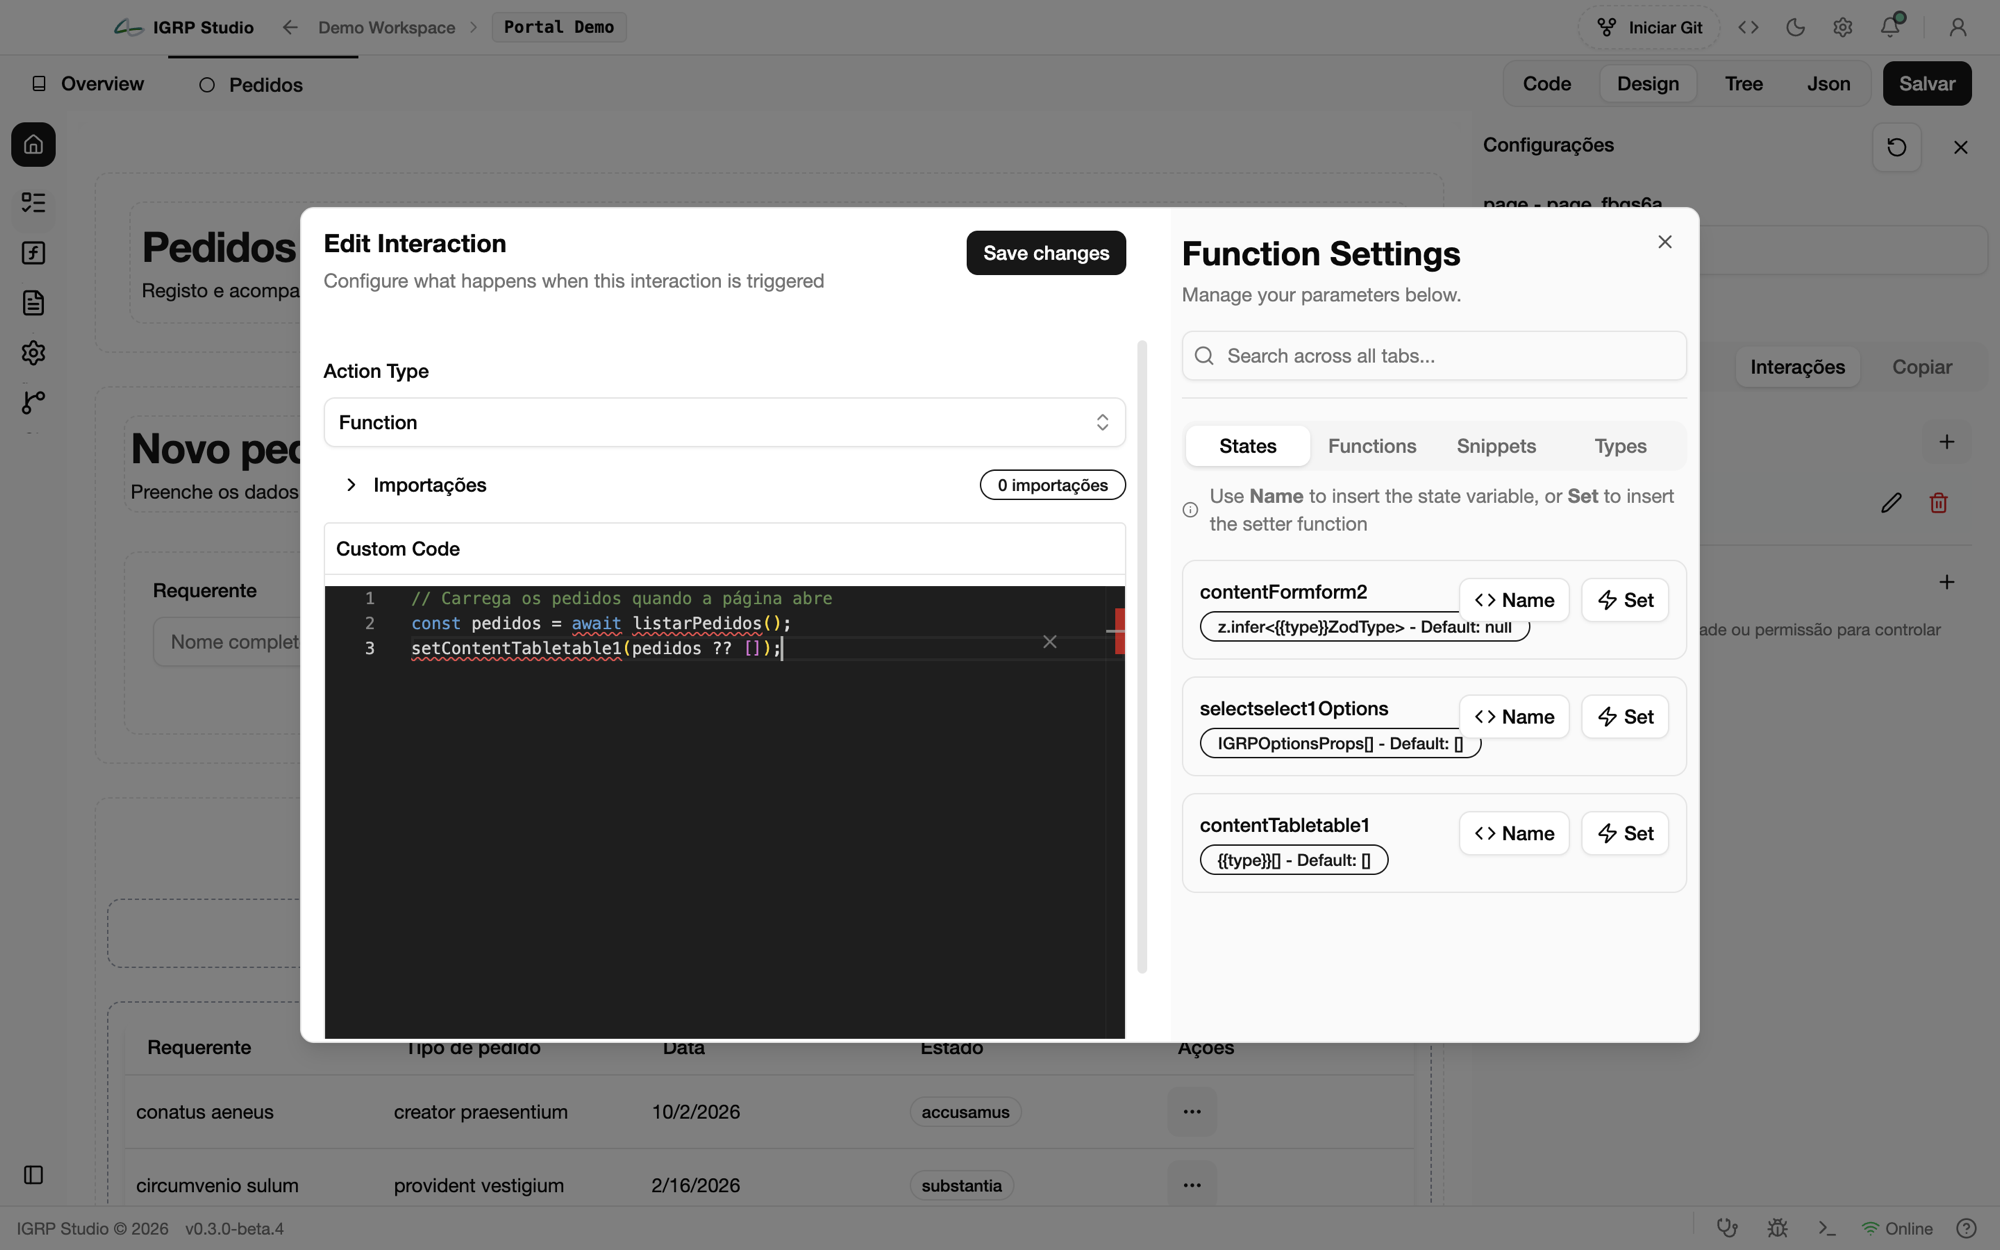2000x1250 pixels.
Task: Click the Search across all tabs field
Action: 1434,356
